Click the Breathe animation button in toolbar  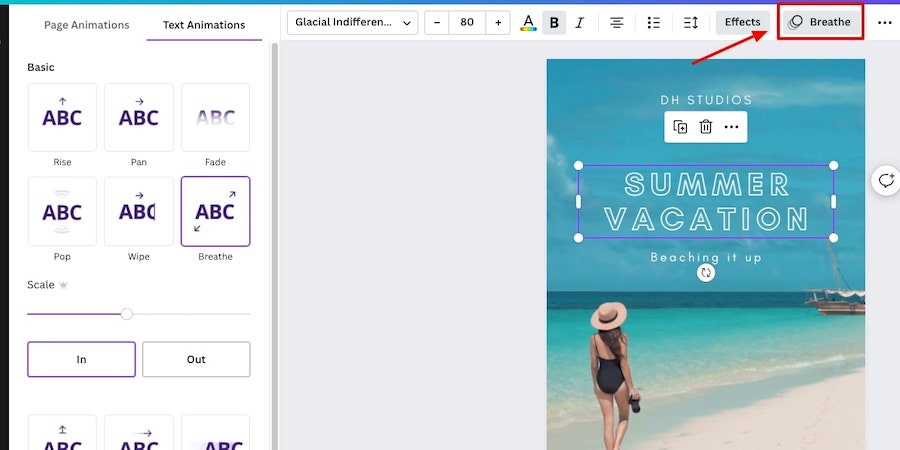click(821, 22)
